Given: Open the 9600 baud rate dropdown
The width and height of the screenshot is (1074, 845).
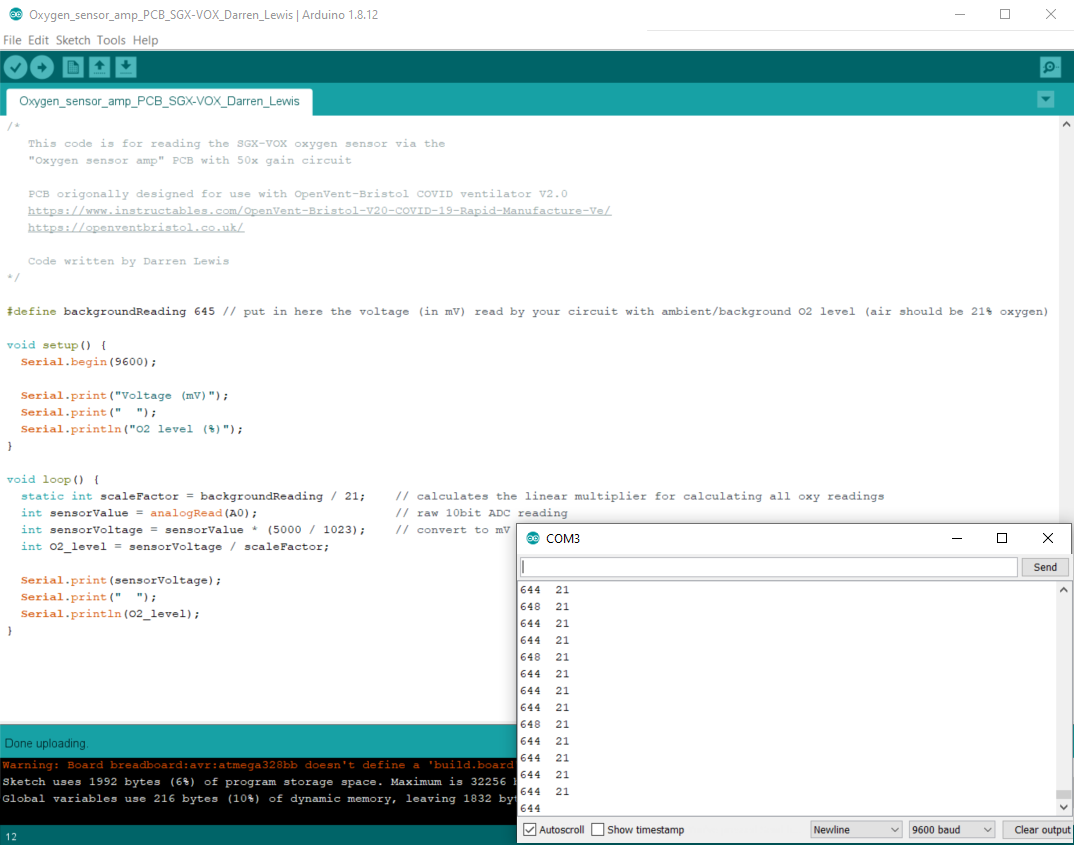Looking at the screenshot, I should click(952, 830).
